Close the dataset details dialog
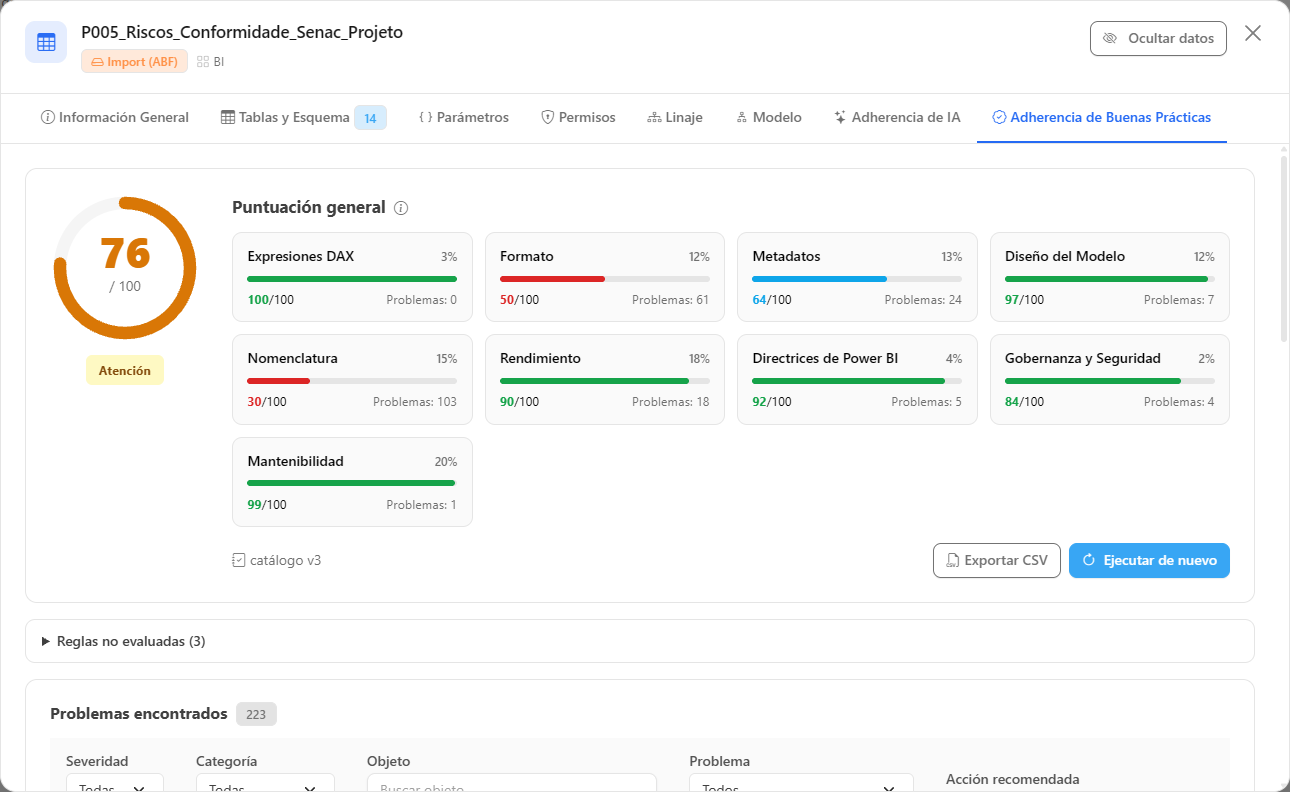The image size is (1290, 792). pyautogui.click(x=1253, y=33)
